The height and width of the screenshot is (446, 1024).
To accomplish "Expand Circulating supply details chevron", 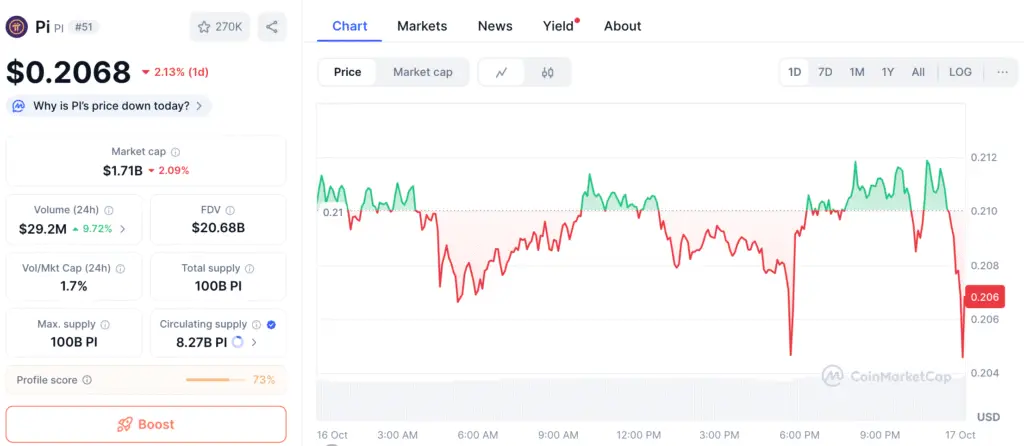I will click(x=253, y=342).
